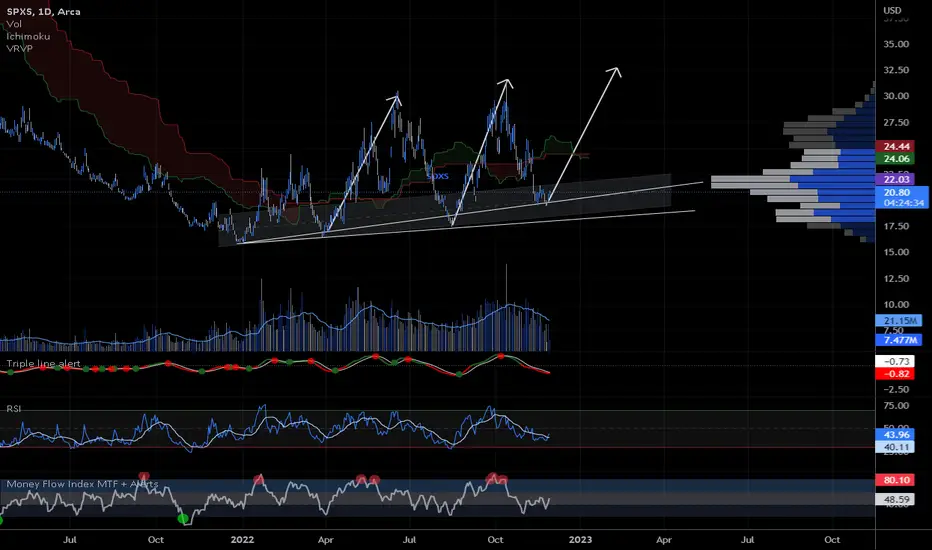Viewport: 932px width, 550px height.
Task: Click the Triple line alert pane label
Action: click(x=43, y=363)
